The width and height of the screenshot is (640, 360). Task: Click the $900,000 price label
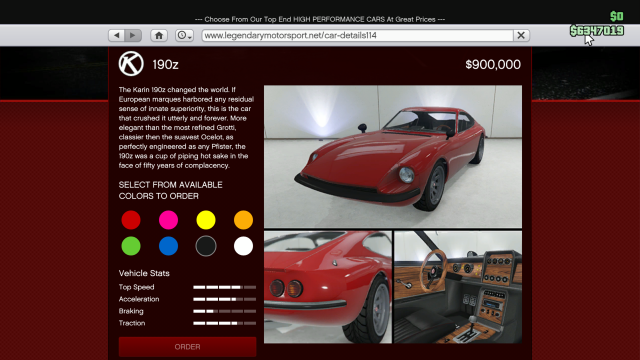point(493,64)
